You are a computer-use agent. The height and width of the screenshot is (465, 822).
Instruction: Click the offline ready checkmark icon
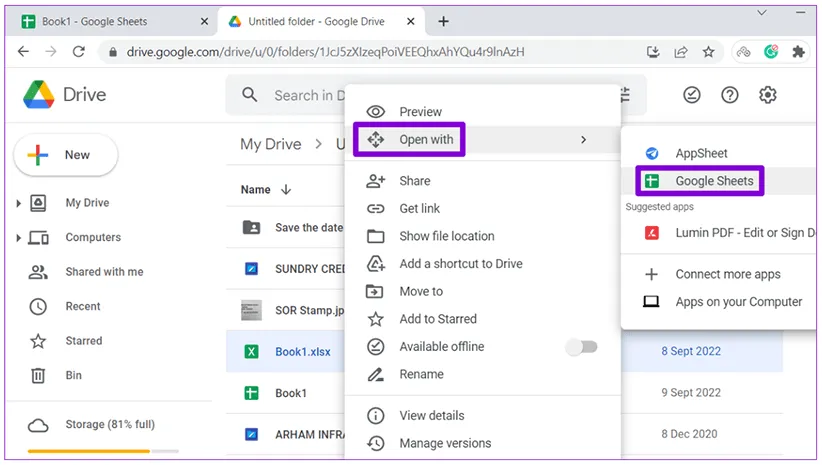692,95
